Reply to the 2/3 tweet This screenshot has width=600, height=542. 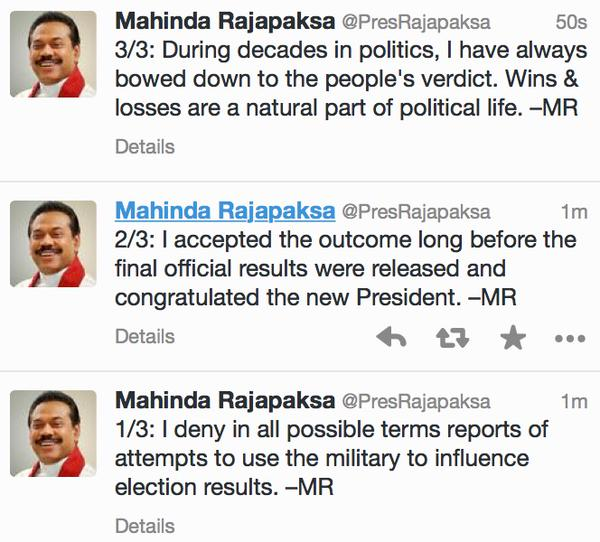tap(391, 337)
